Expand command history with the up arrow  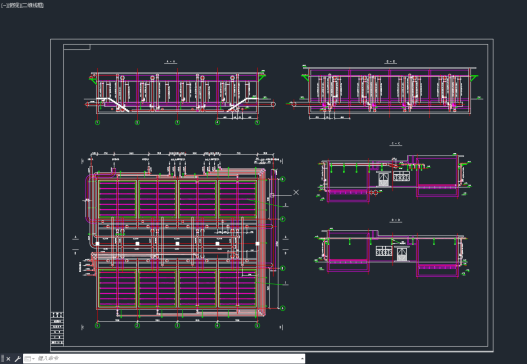coord(302,359)
